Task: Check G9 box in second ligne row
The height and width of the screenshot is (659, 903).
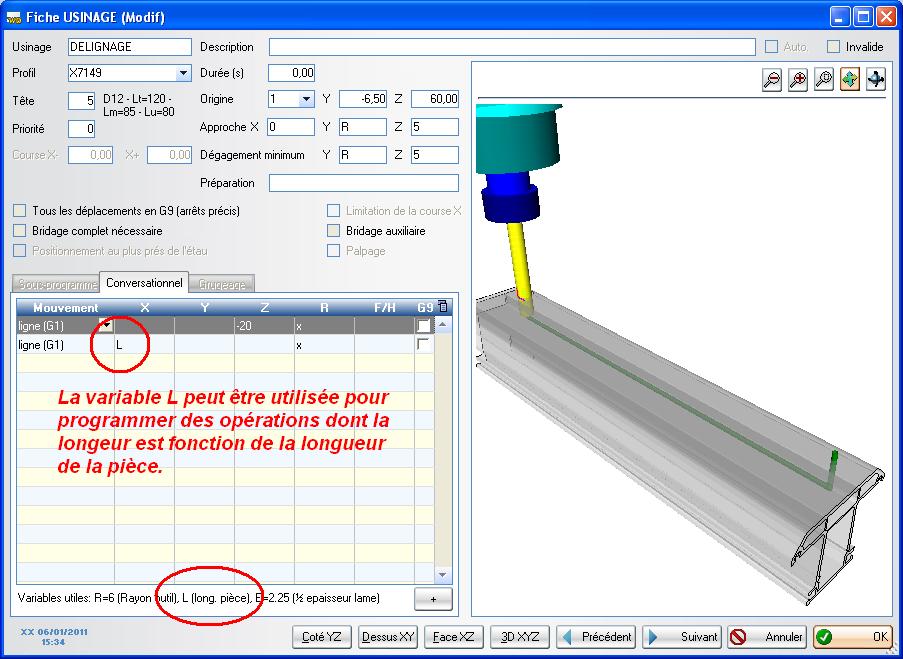Action: click(x=424, y=345)
